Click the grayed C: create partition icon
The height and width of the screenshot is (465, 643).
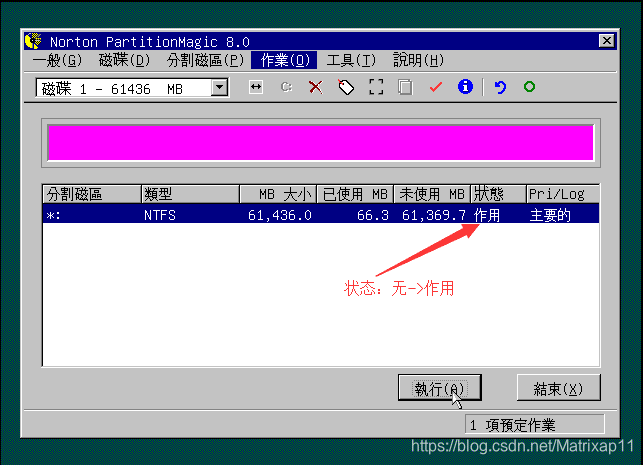[x=286, y=87]
